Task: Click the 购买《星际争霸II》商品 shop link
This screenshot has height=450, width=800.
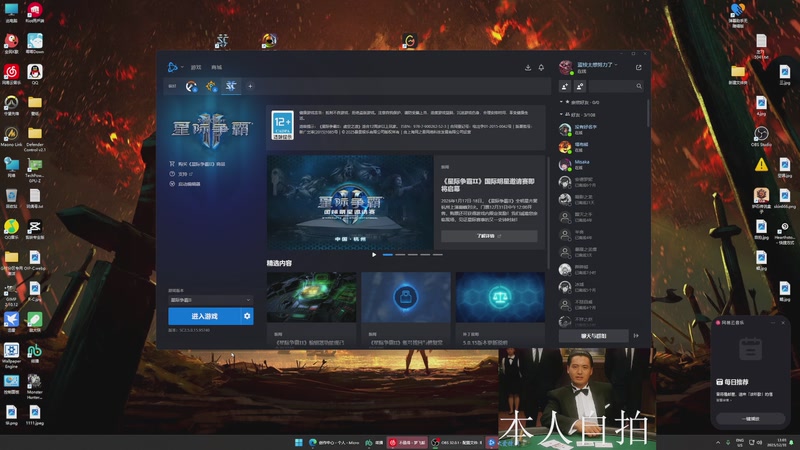Action: tap(197, 164)
